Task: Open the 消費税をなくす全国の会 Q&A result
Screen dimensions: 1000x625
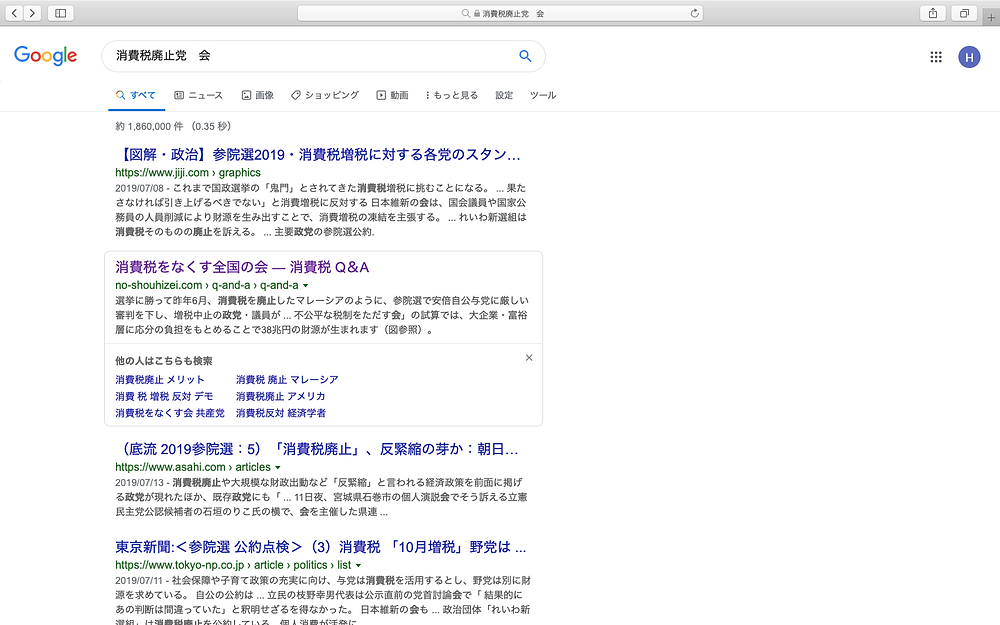Action: 242,267
